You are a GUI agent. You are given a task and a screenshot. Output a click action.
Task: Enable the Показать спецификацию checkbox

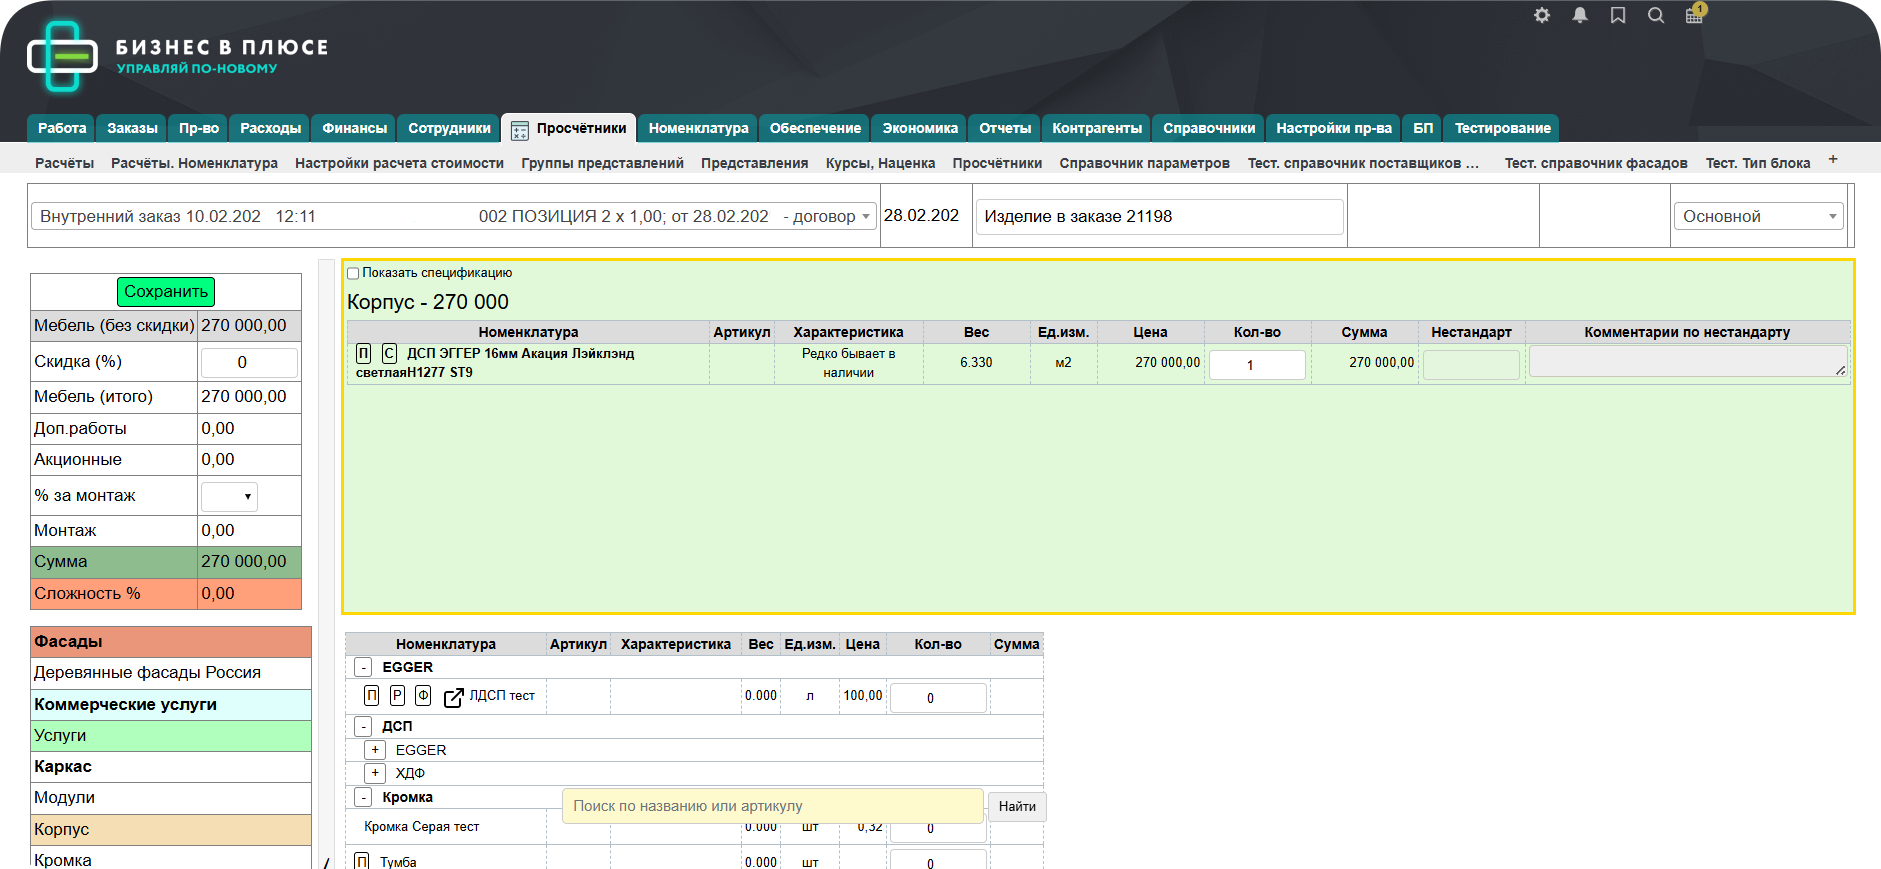353,273
